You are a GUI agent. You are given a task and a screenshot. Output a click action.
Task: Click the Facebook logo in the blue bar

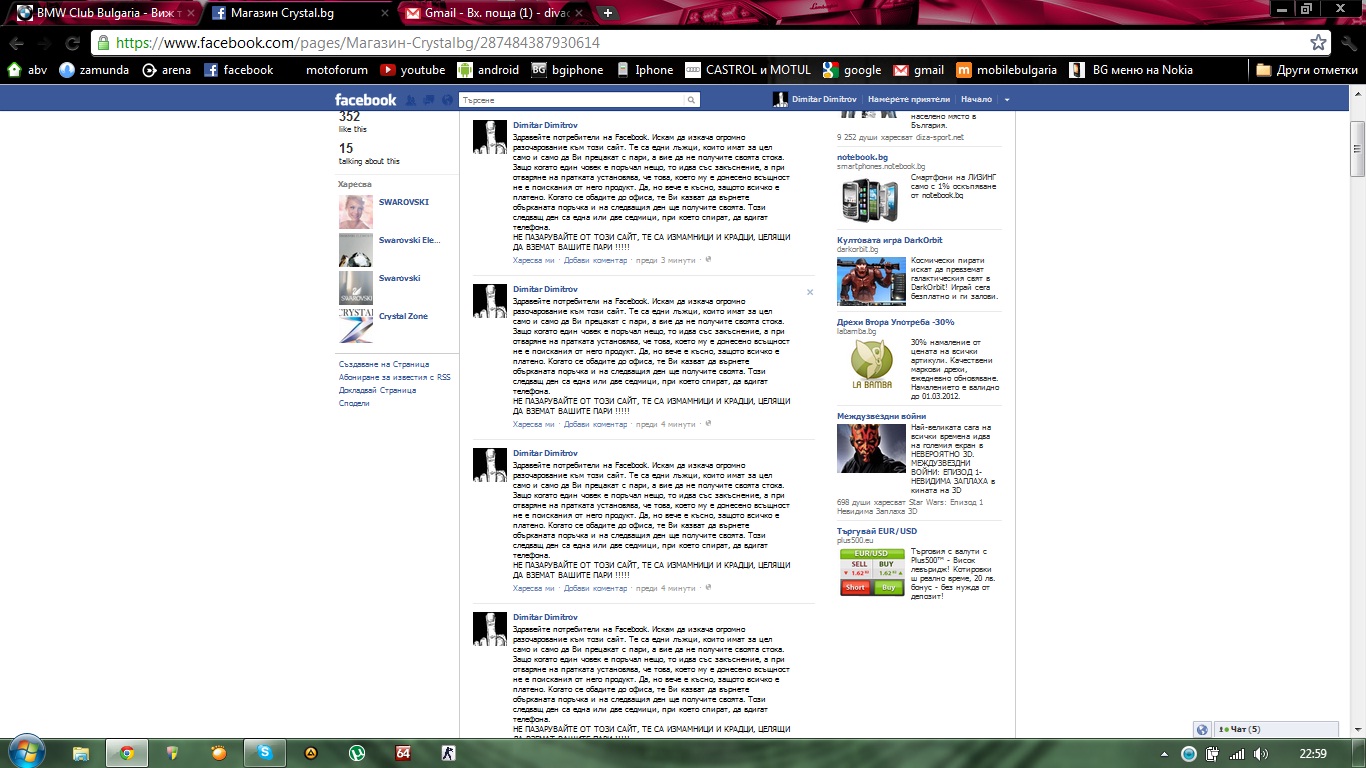coord(365,100)
